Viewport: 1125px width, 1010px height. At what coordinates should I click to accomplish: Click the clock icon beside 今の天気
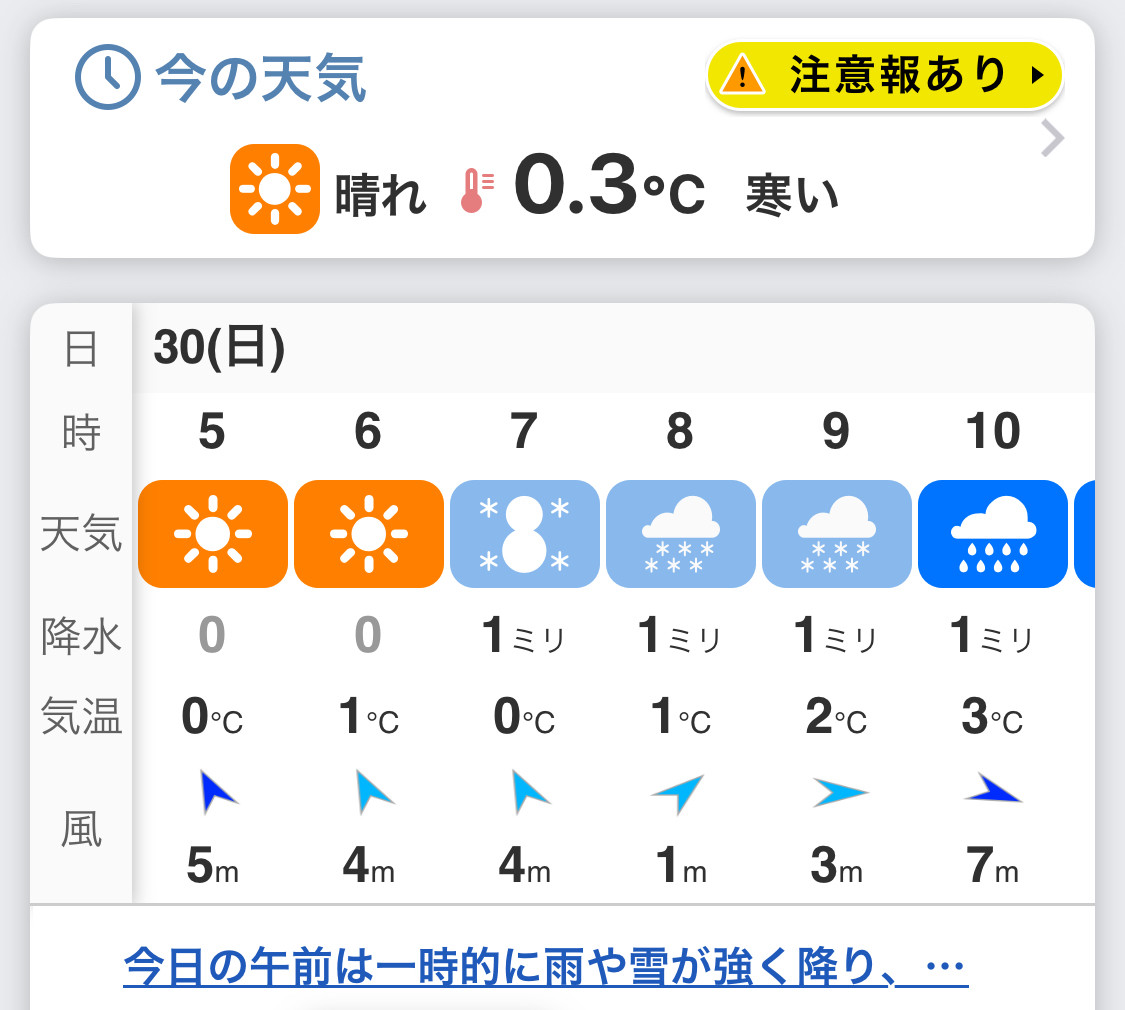pos(108,77)
